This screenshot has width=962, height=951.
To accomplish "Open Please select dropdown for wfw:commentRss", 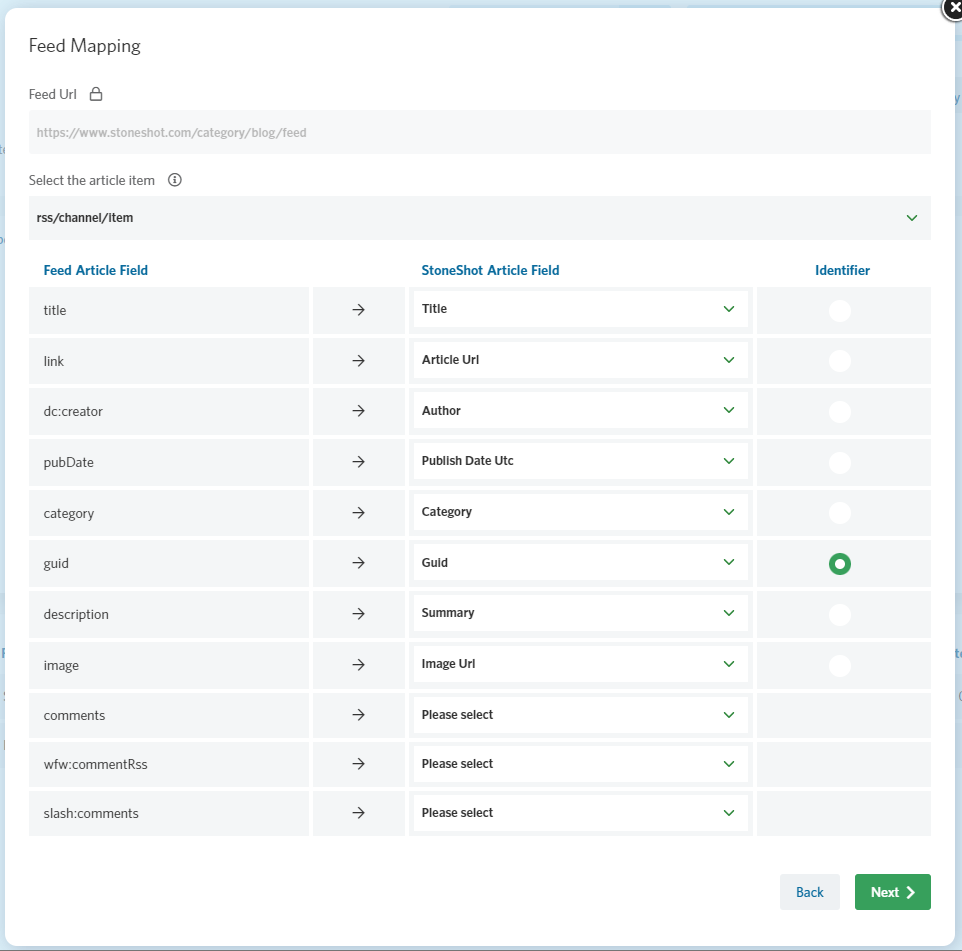I will pyautogui.click(x=580, y=764).
